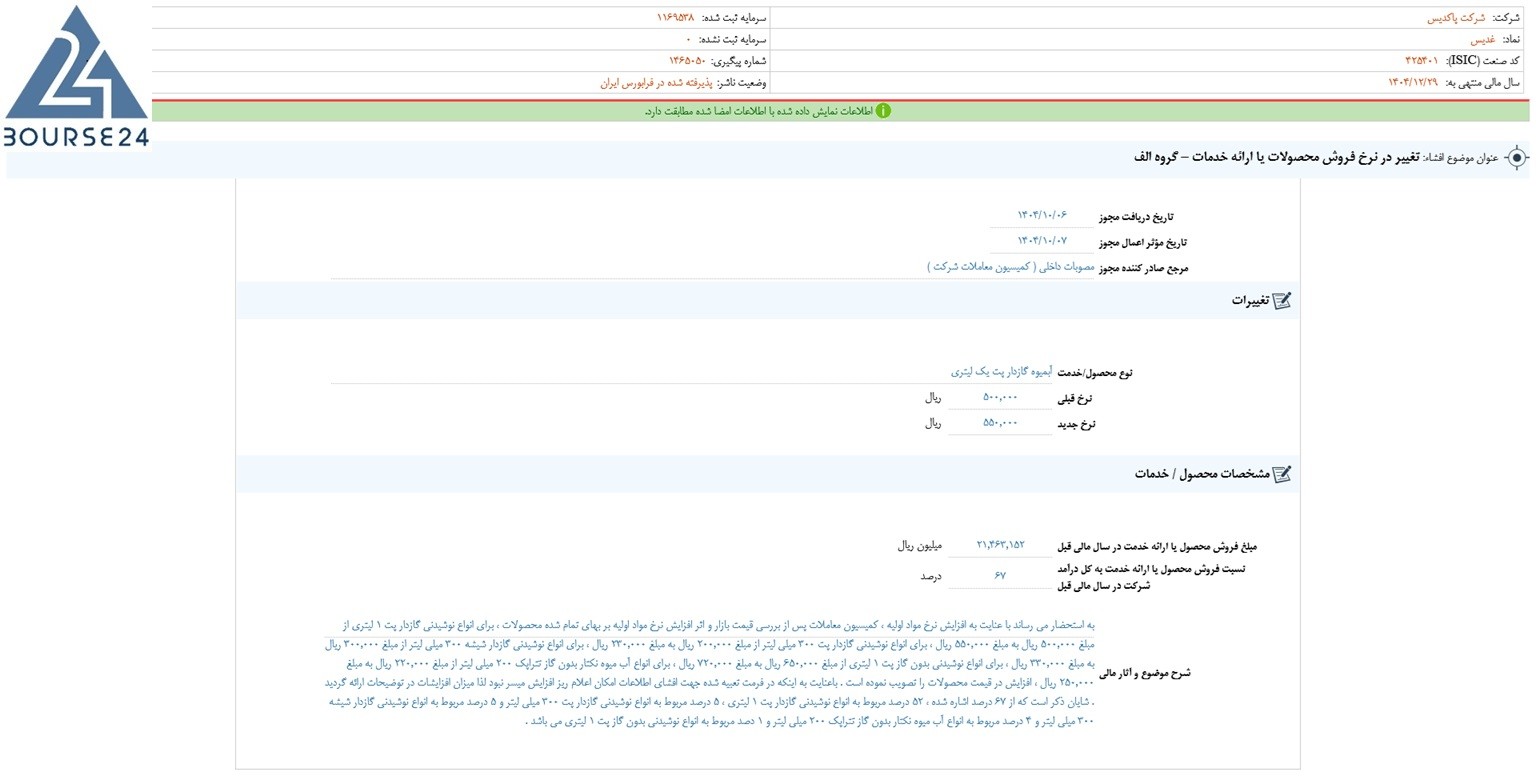This screenshot has width=1536, height=776.
Task: Click the ticker symbol غدیس
Action: (x=1483, y=39)
